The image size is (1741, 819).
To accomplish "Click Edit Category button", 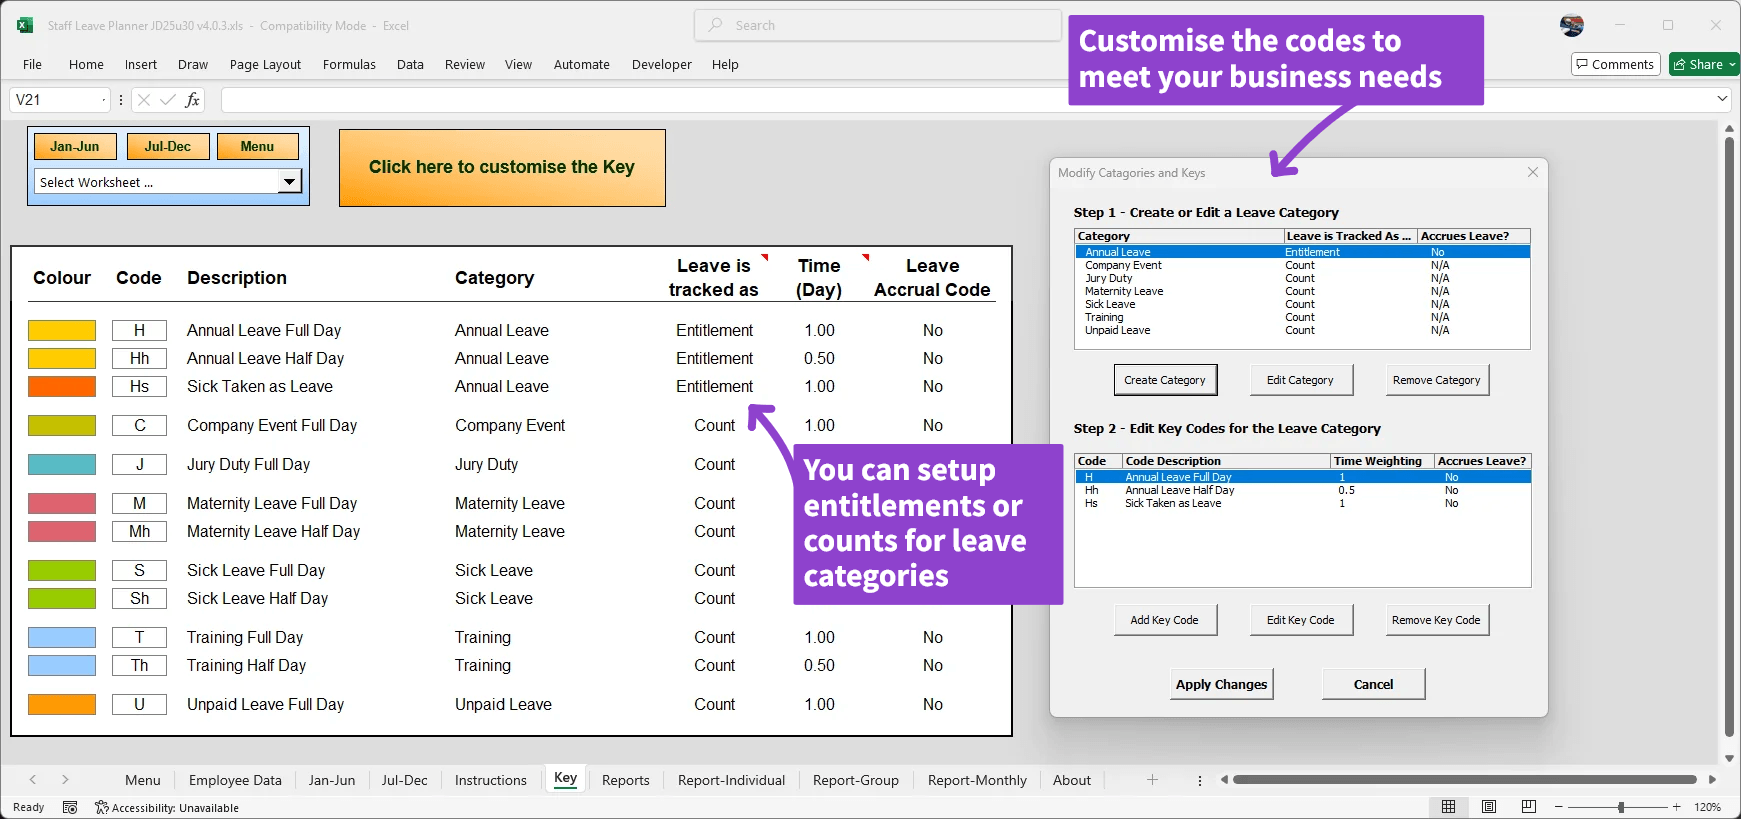I will click(x=1300, y=380).
